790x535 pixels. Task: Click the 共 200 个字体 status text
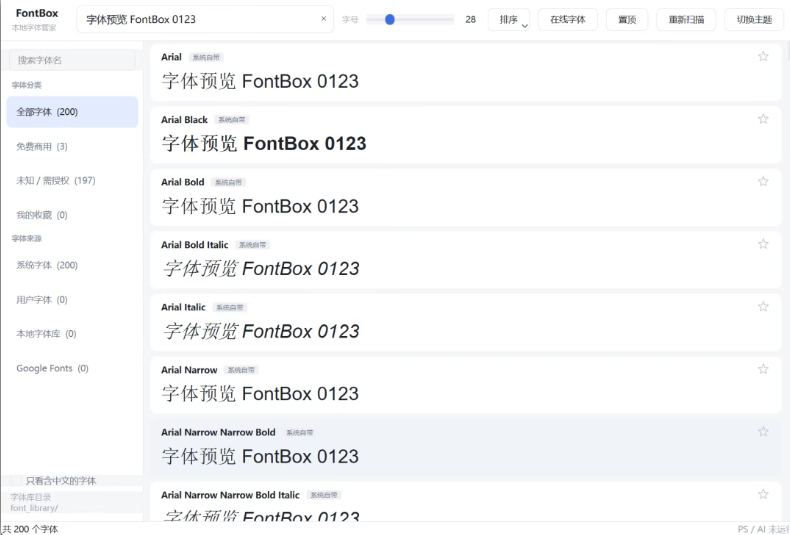(30, 529)
